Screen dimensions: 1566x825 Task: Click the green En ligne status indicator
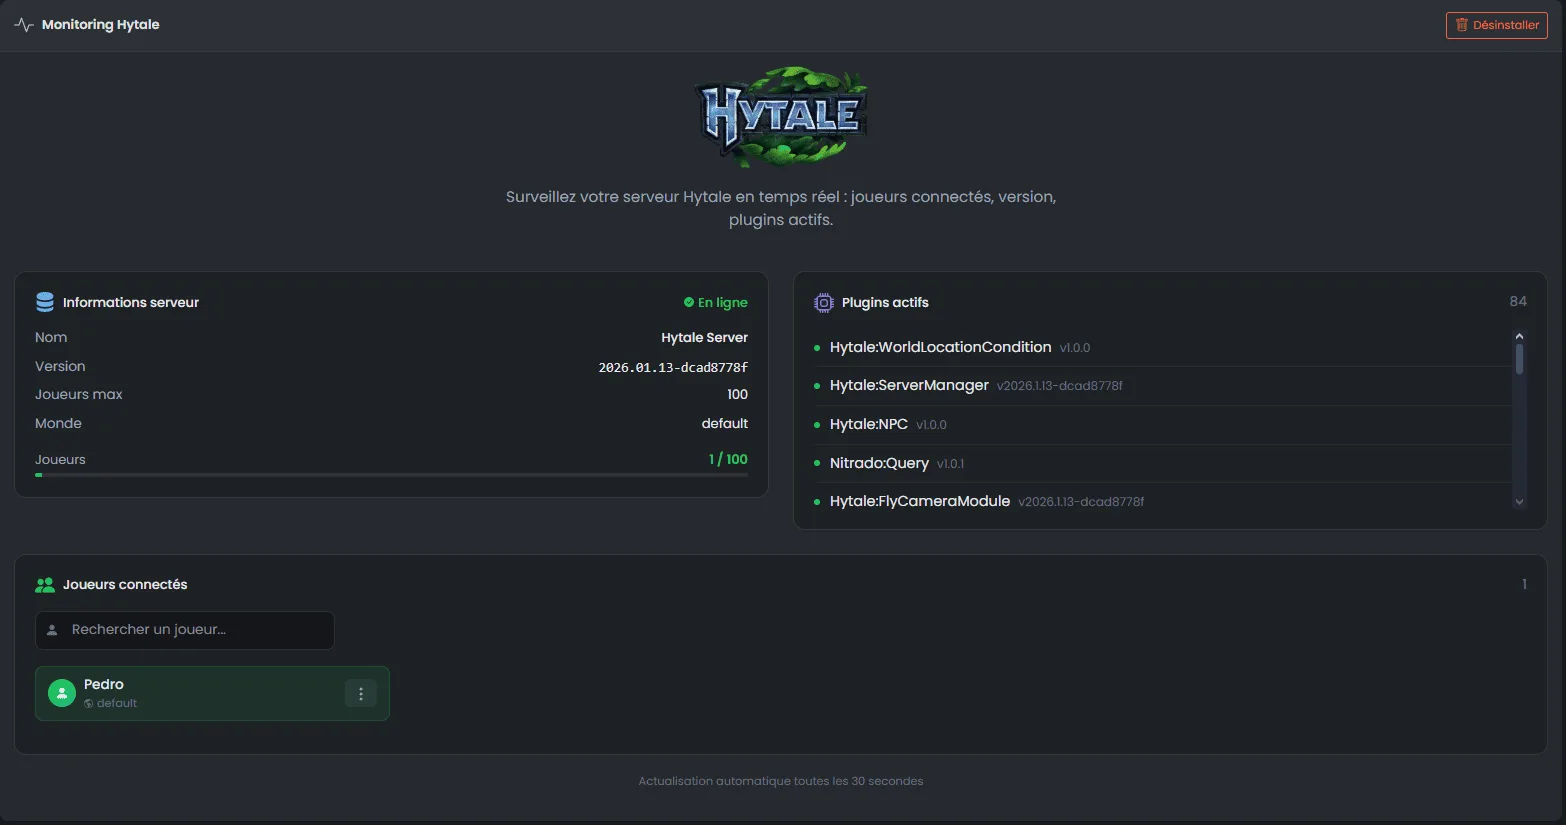[x=715, y=302]
